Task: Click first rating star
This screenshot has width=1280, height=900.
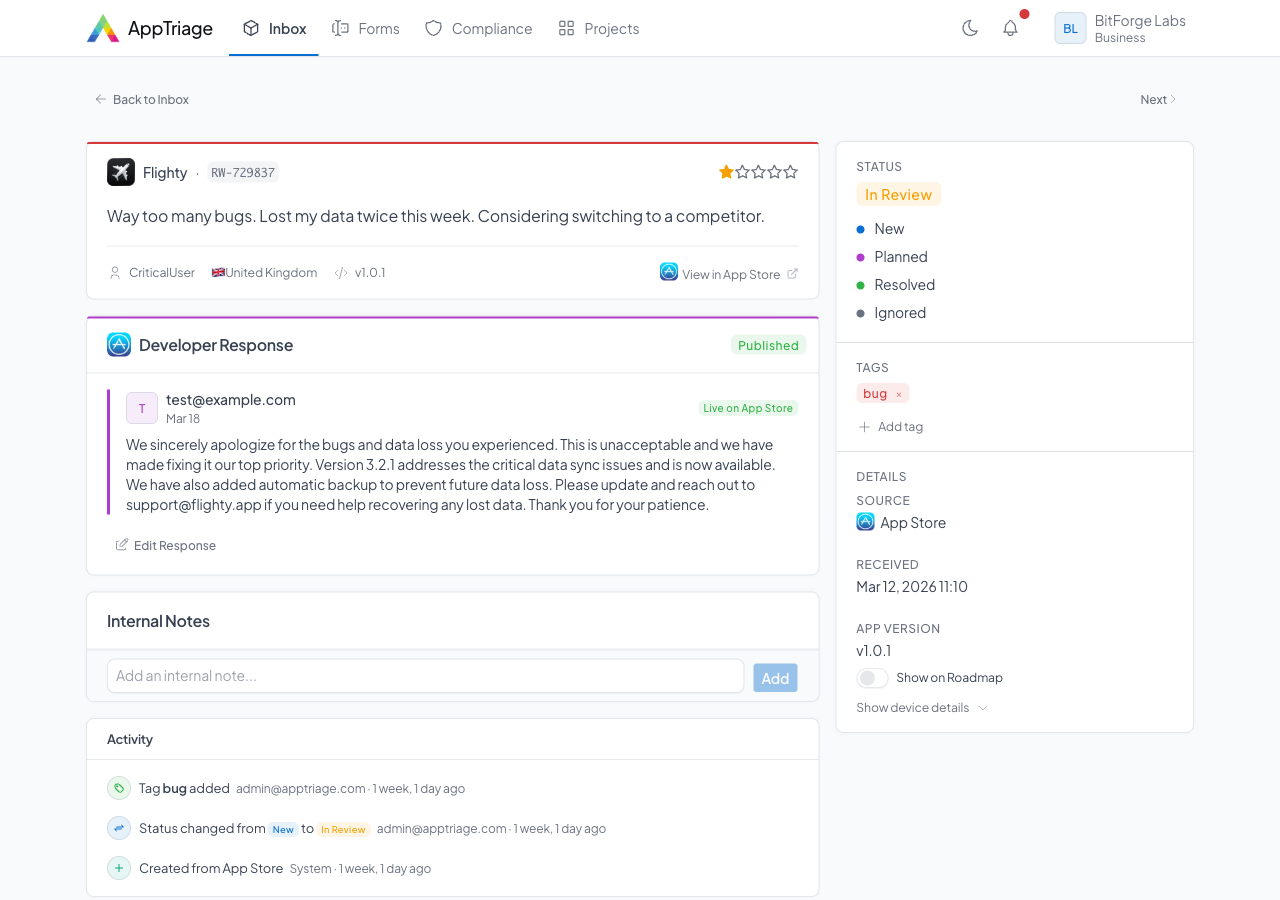Action: tap(726, 172)
